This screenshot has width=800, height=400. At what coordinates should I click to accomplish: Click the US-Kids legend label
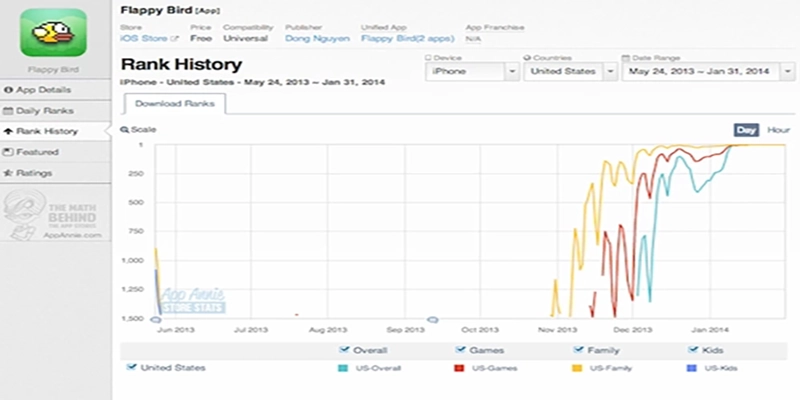[x=721, y=368]
